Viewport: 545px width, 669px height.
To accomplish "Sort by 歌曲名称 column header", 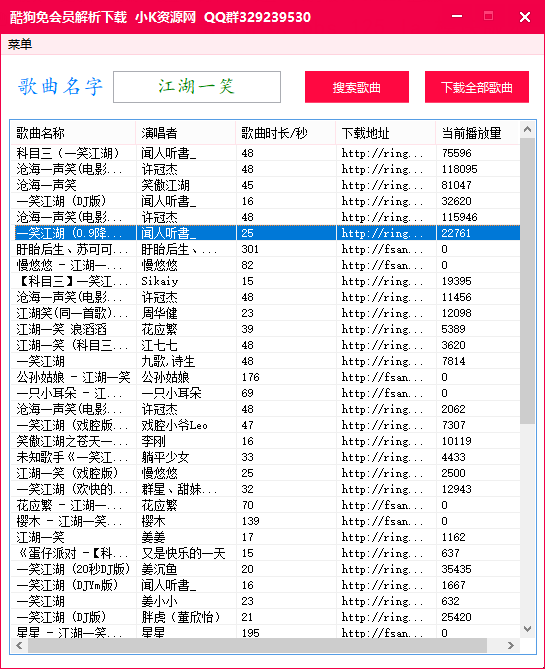I will click(x=73, y=133).
